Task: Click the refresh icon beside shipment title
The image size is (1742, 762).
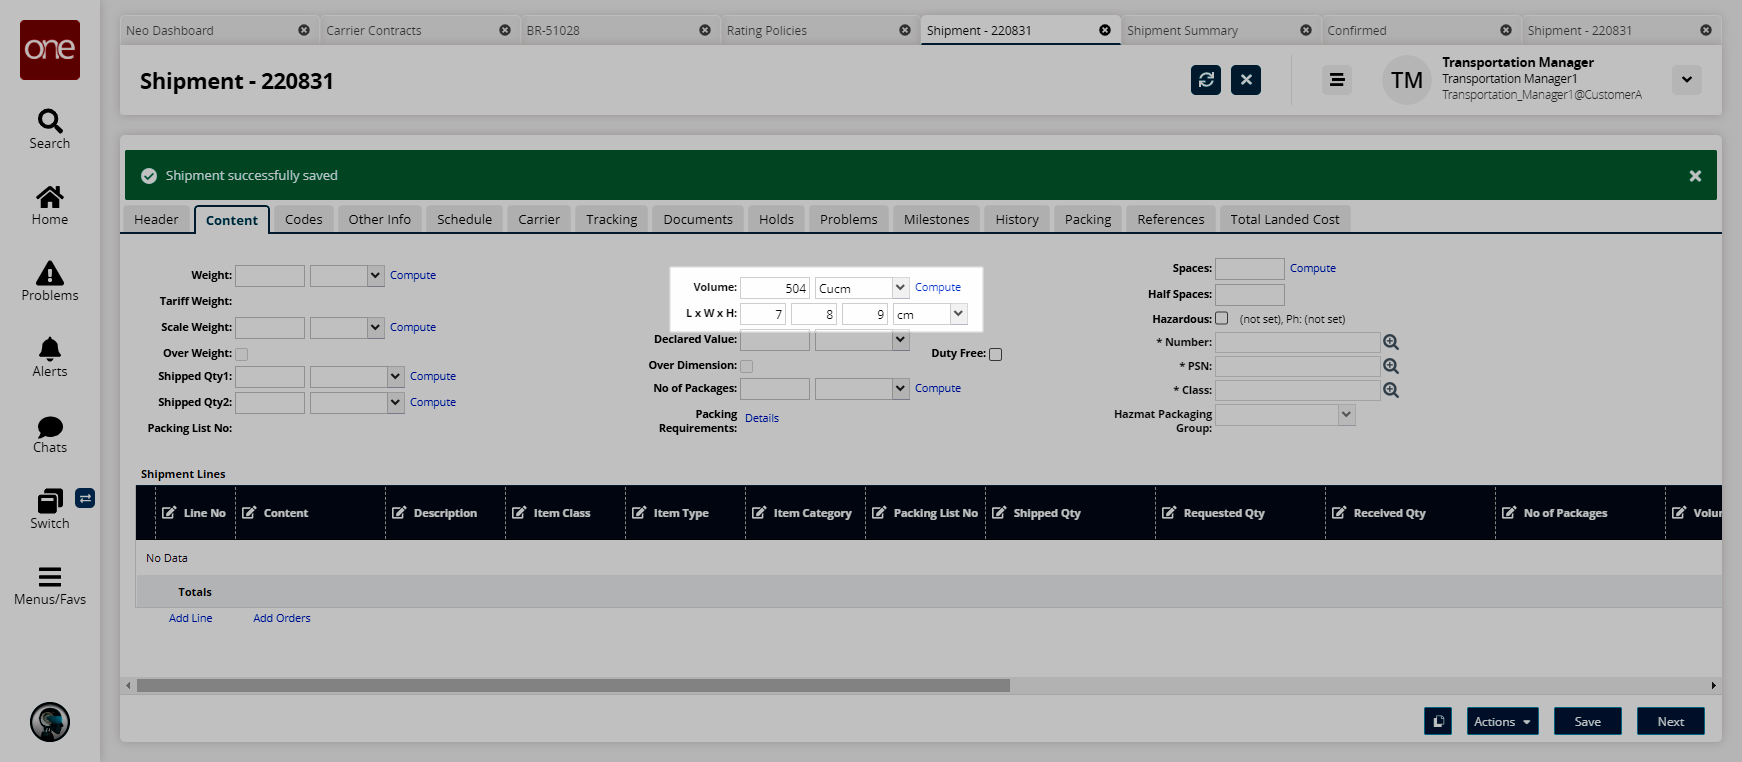Action: pyautogui.click(x=1206, y=80)
